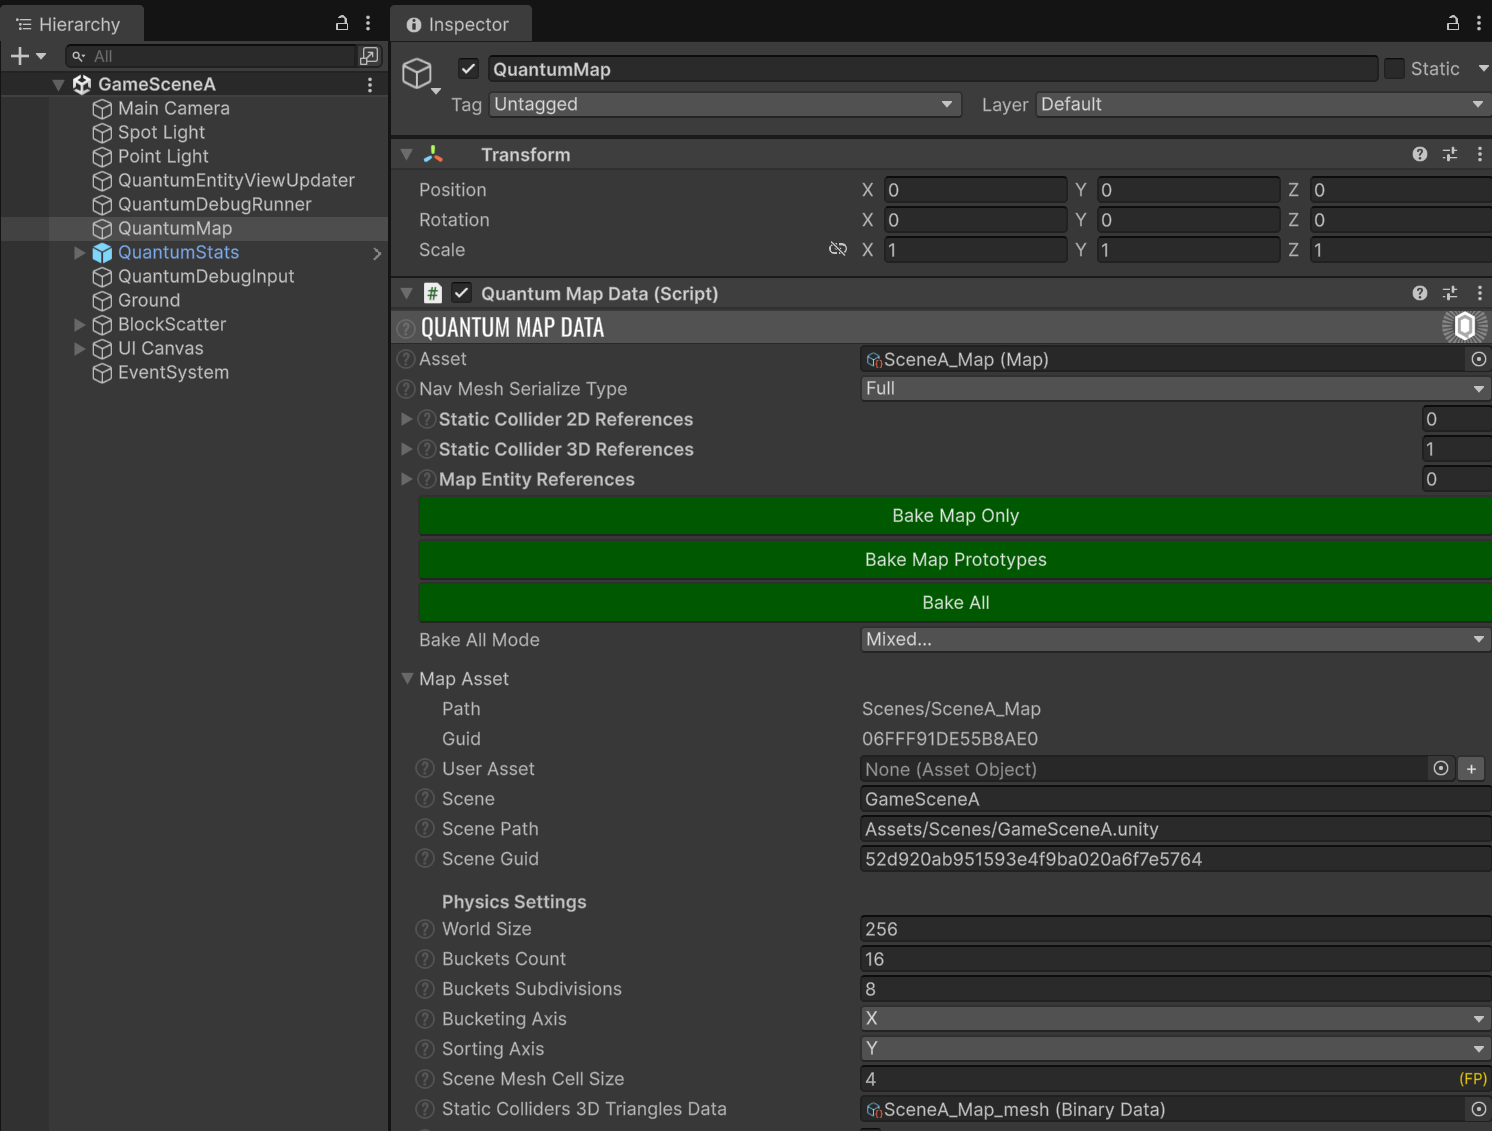Screen dimensions: 1492x1131
Task: Click the Buckets Count value field
Action: click(x=1176, y=959)
